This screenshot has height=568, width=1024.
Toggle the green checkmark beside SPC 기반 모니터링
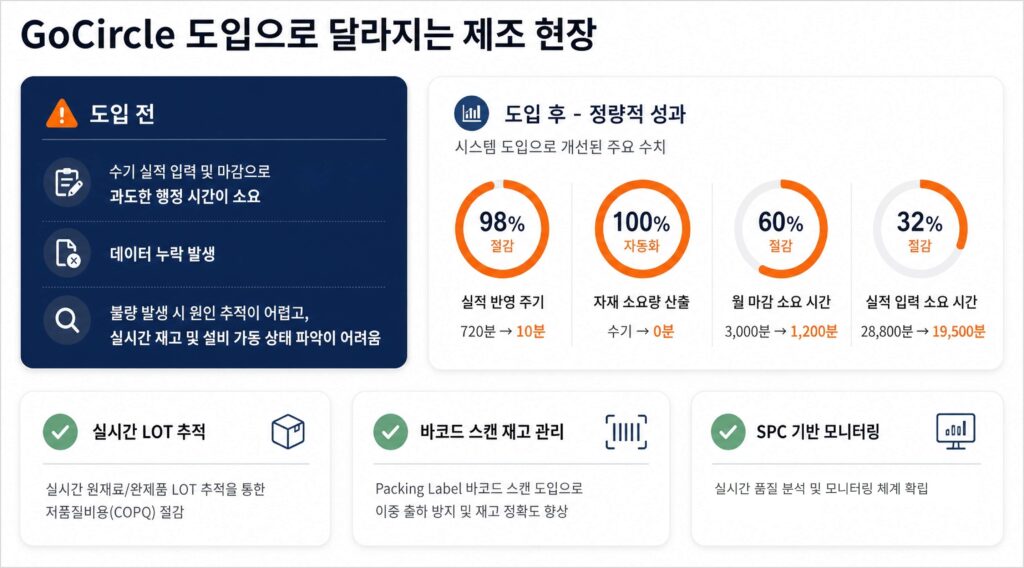coord(728,432)
